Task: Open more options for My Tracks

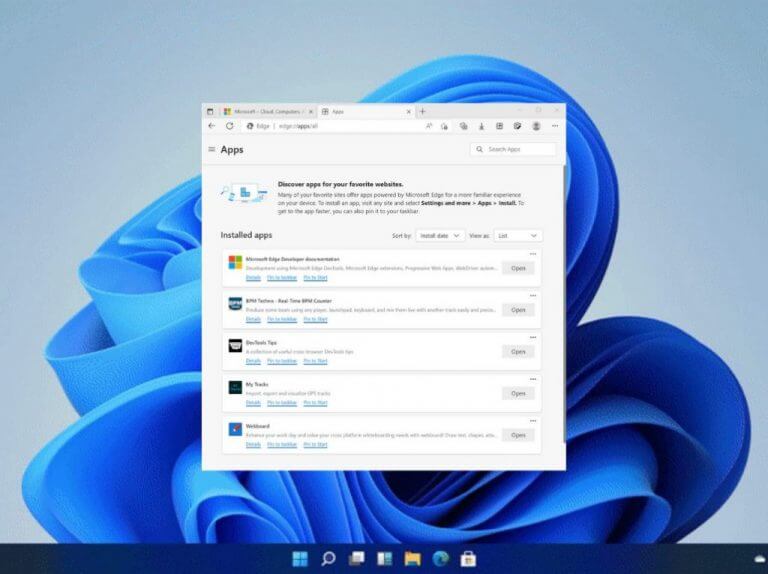Action: [533, 379]
